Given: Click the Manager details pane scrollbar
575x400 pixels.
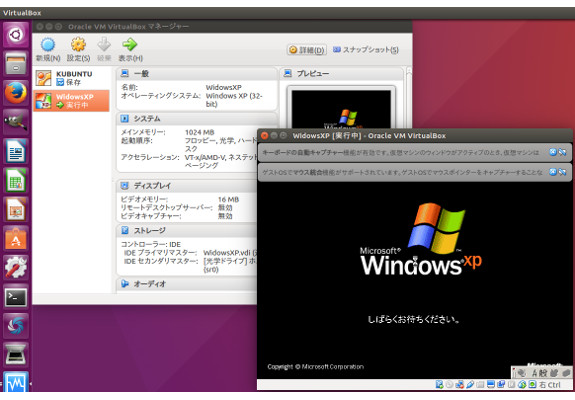Looking at the screenshot, I should 409,98.
